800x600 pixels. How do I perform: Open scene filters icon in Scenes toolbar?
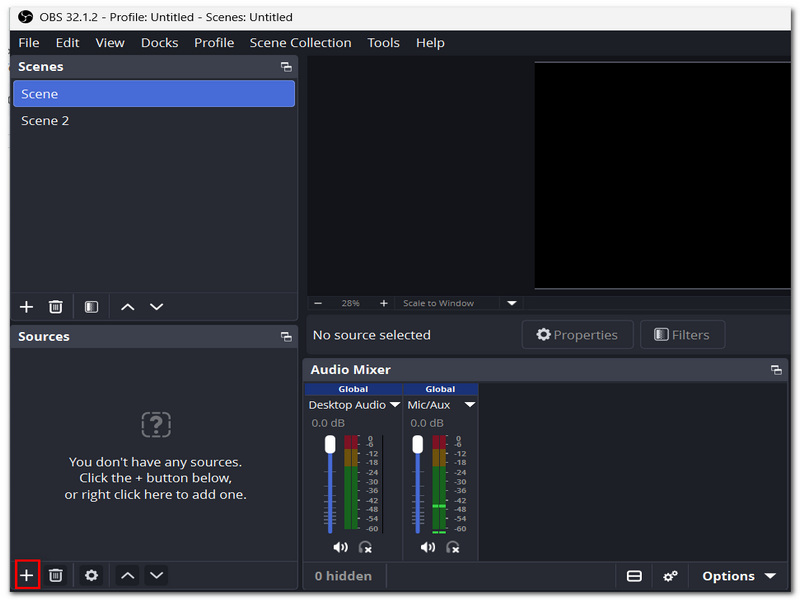tap(91, 307)
